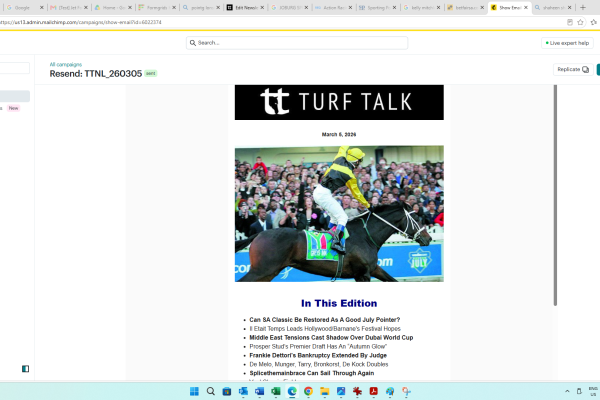Click the Turf Talk header banner
Viewport: 600px width, 400px height.
(339, 102)
